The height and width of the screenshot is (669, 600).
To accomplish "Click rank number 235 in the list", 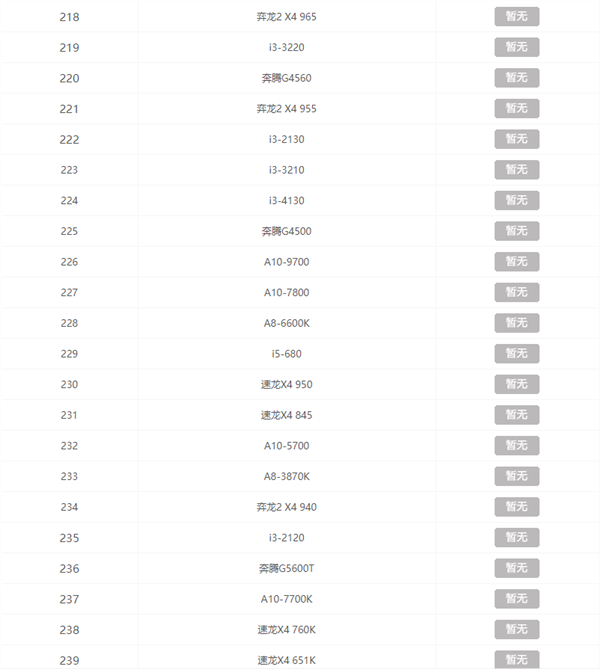I will (69, 537).
